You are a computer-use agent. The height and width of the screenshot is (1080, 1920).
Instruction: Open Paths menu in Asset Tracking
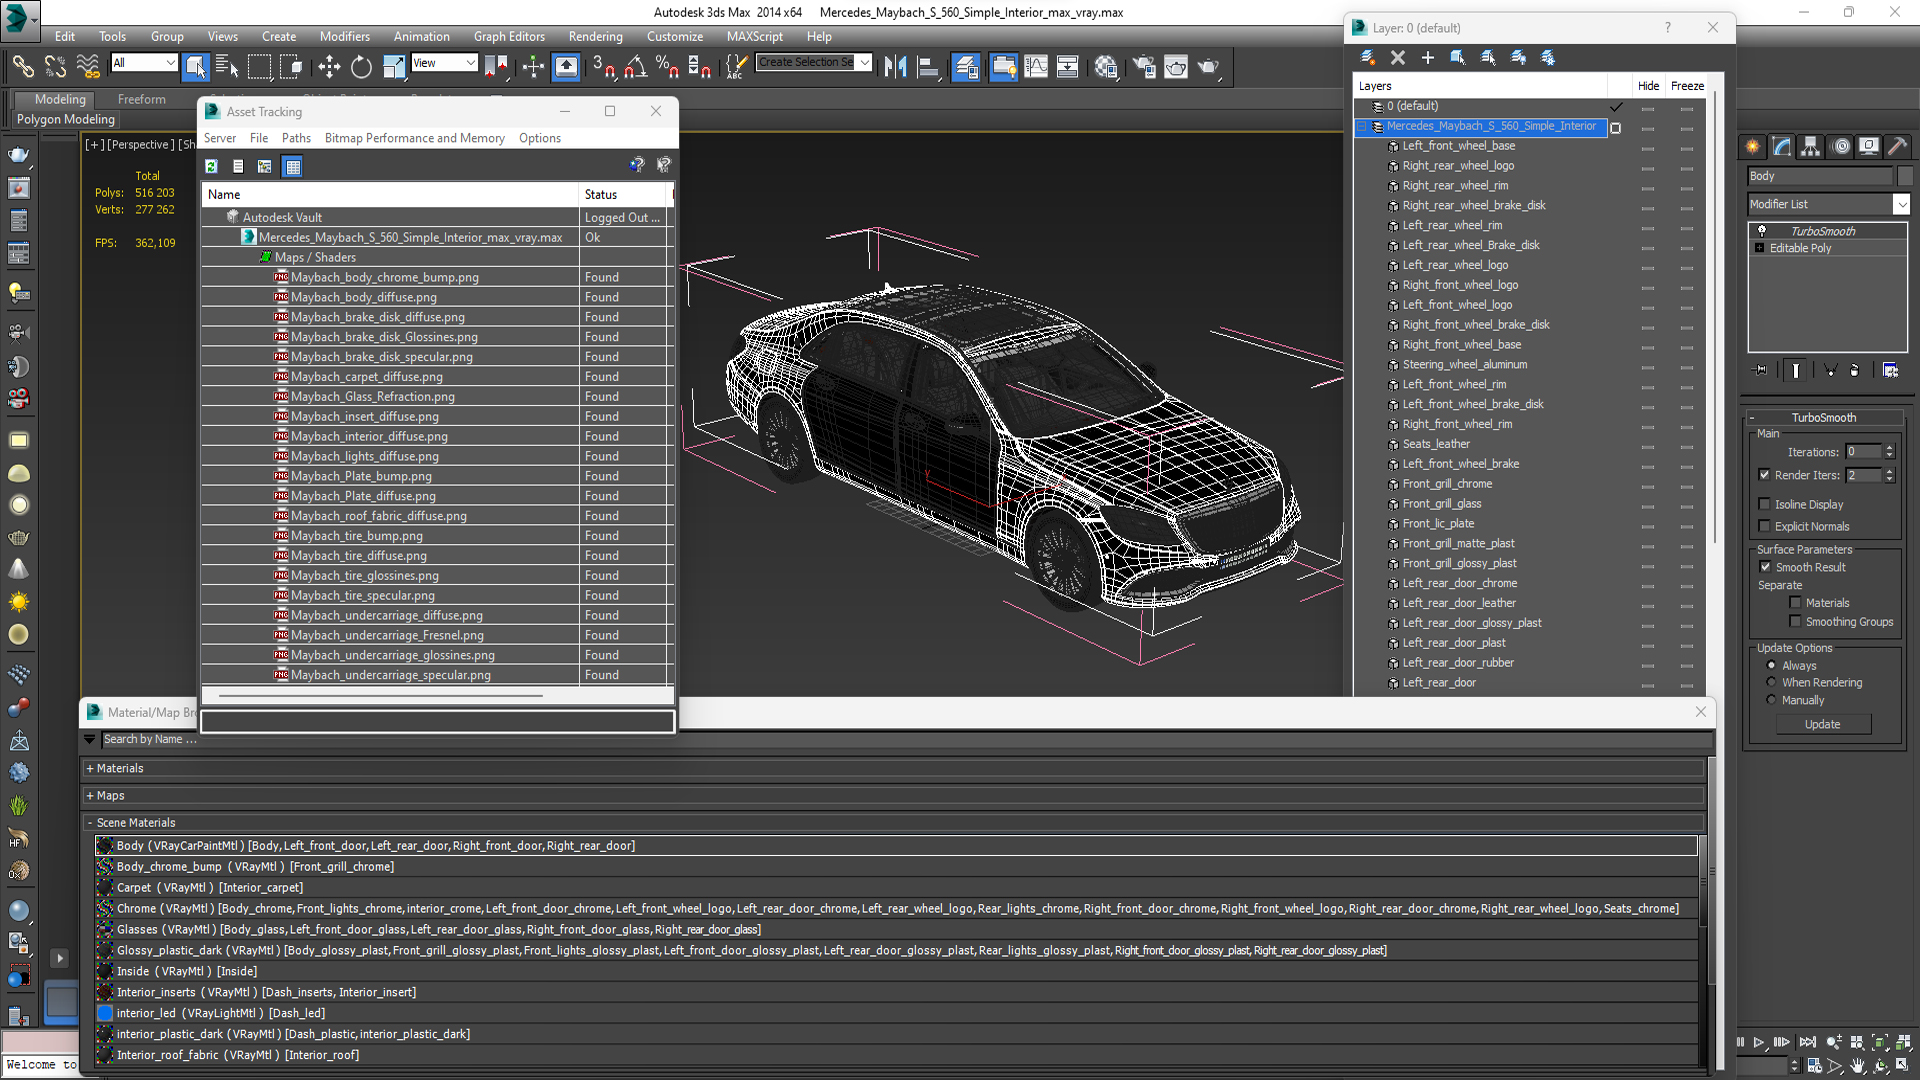click(x=296, y=138)
